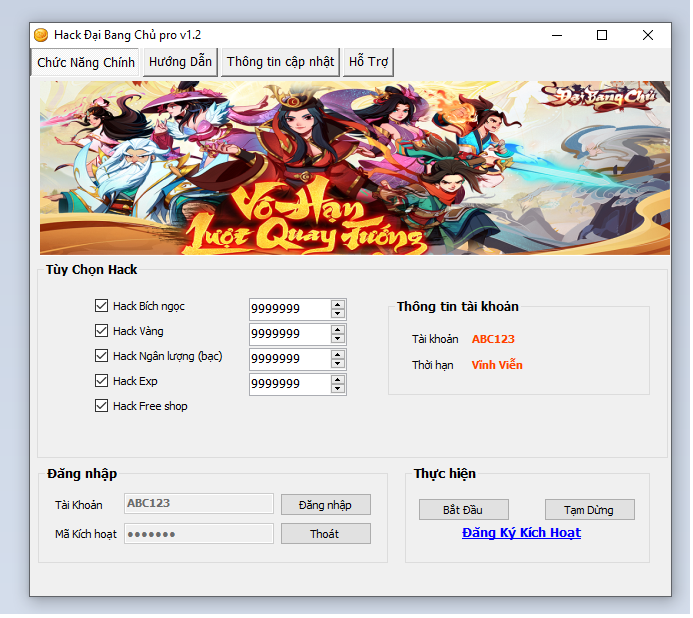Image resolution: width=693 pixels, height=618 pixels.
Task: Switch to the Hướng Dẫn tab
Action: point(180,62)
